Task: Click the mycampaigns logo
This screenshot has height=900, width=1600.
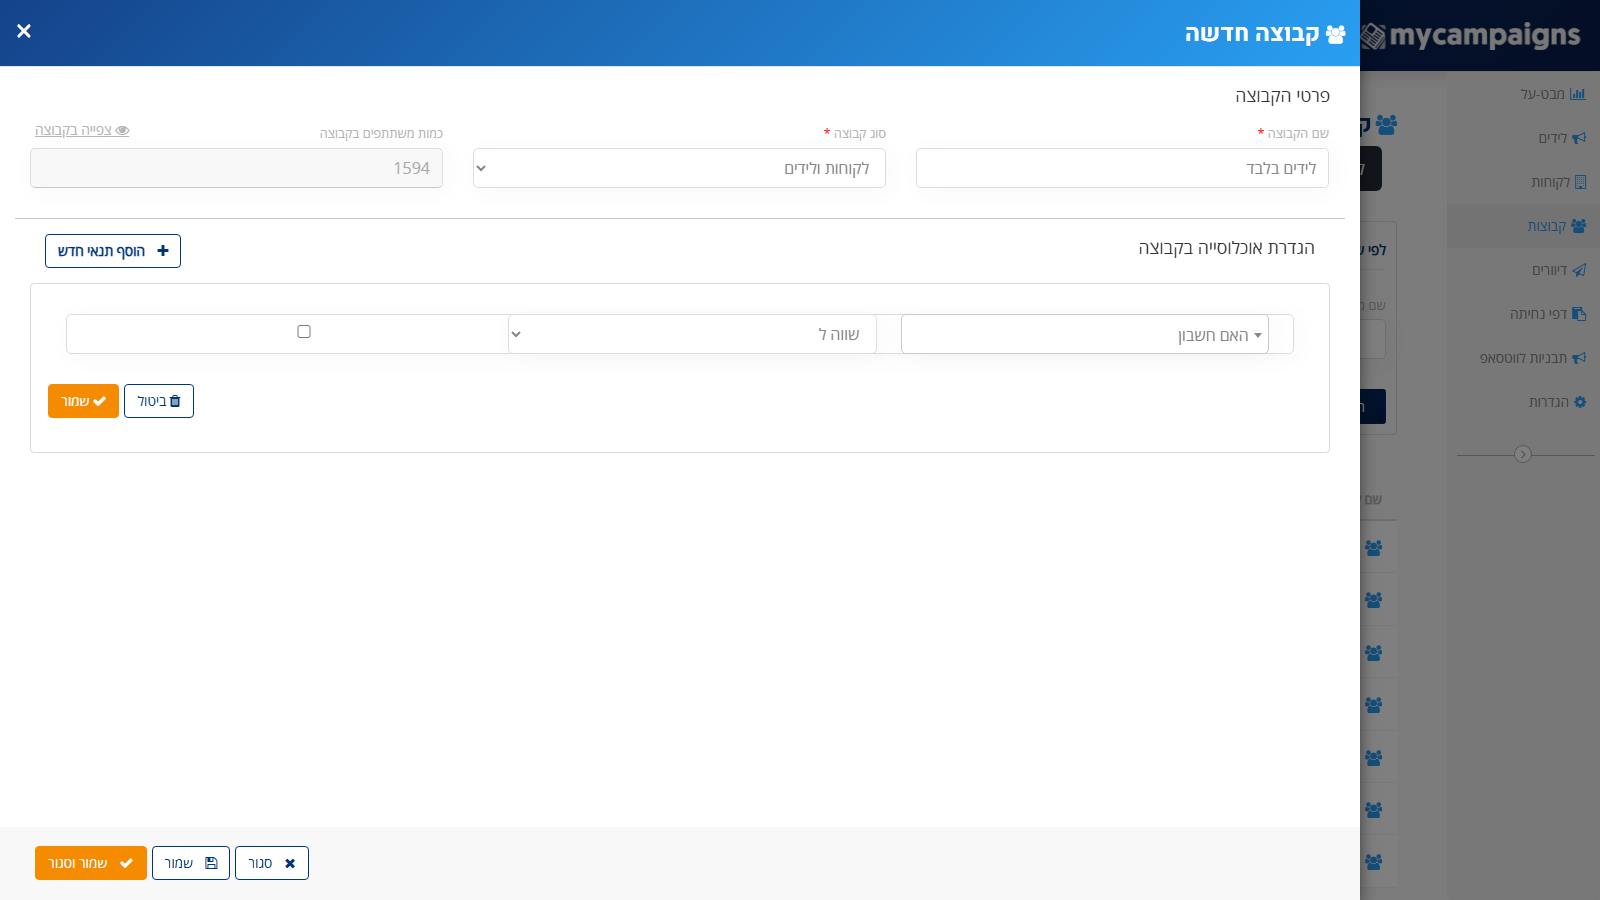Action: pos(1471,36)
